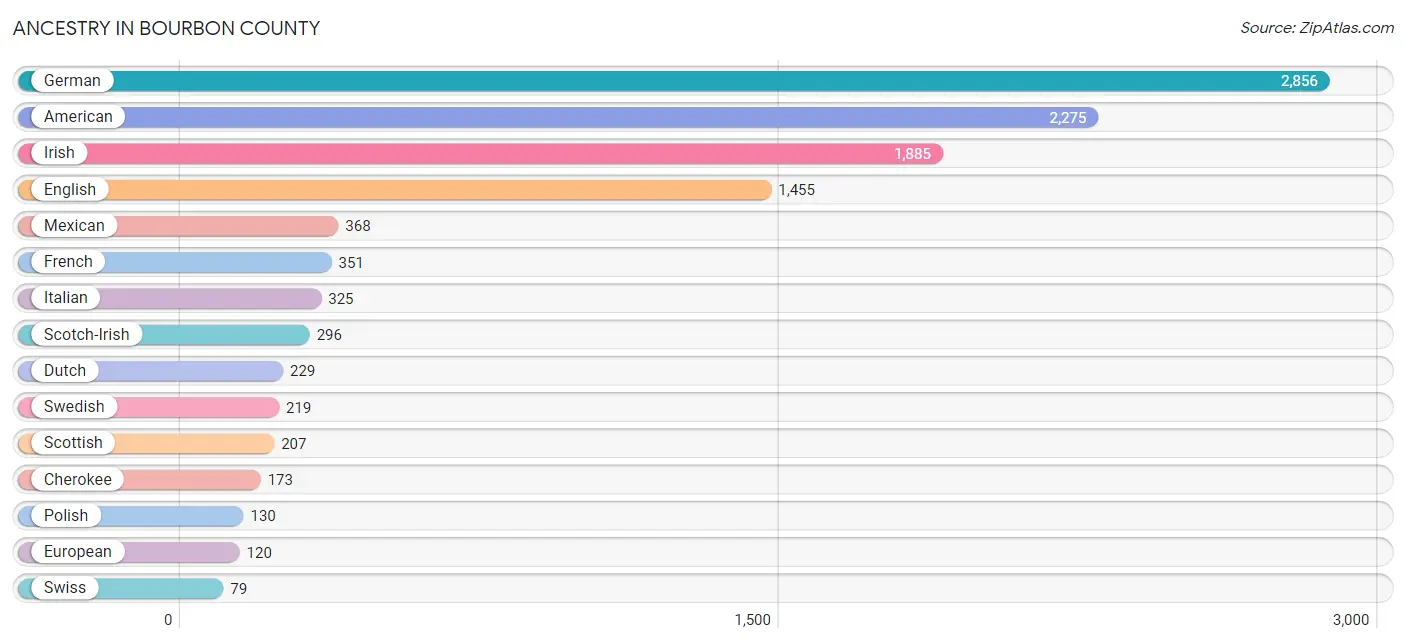Select the European ancestry bar
This screenshot has height=644, width=1406.
pos(129,552)
